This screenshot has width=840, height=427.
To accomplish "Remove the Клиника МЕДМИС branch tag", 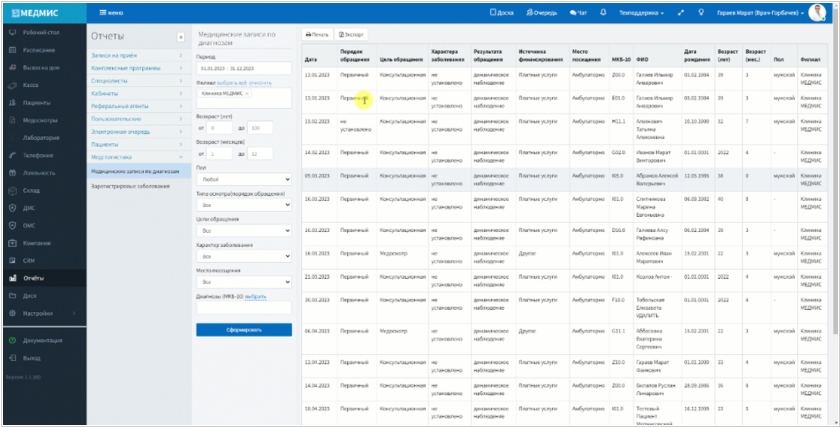I will (x=247, y=94).
